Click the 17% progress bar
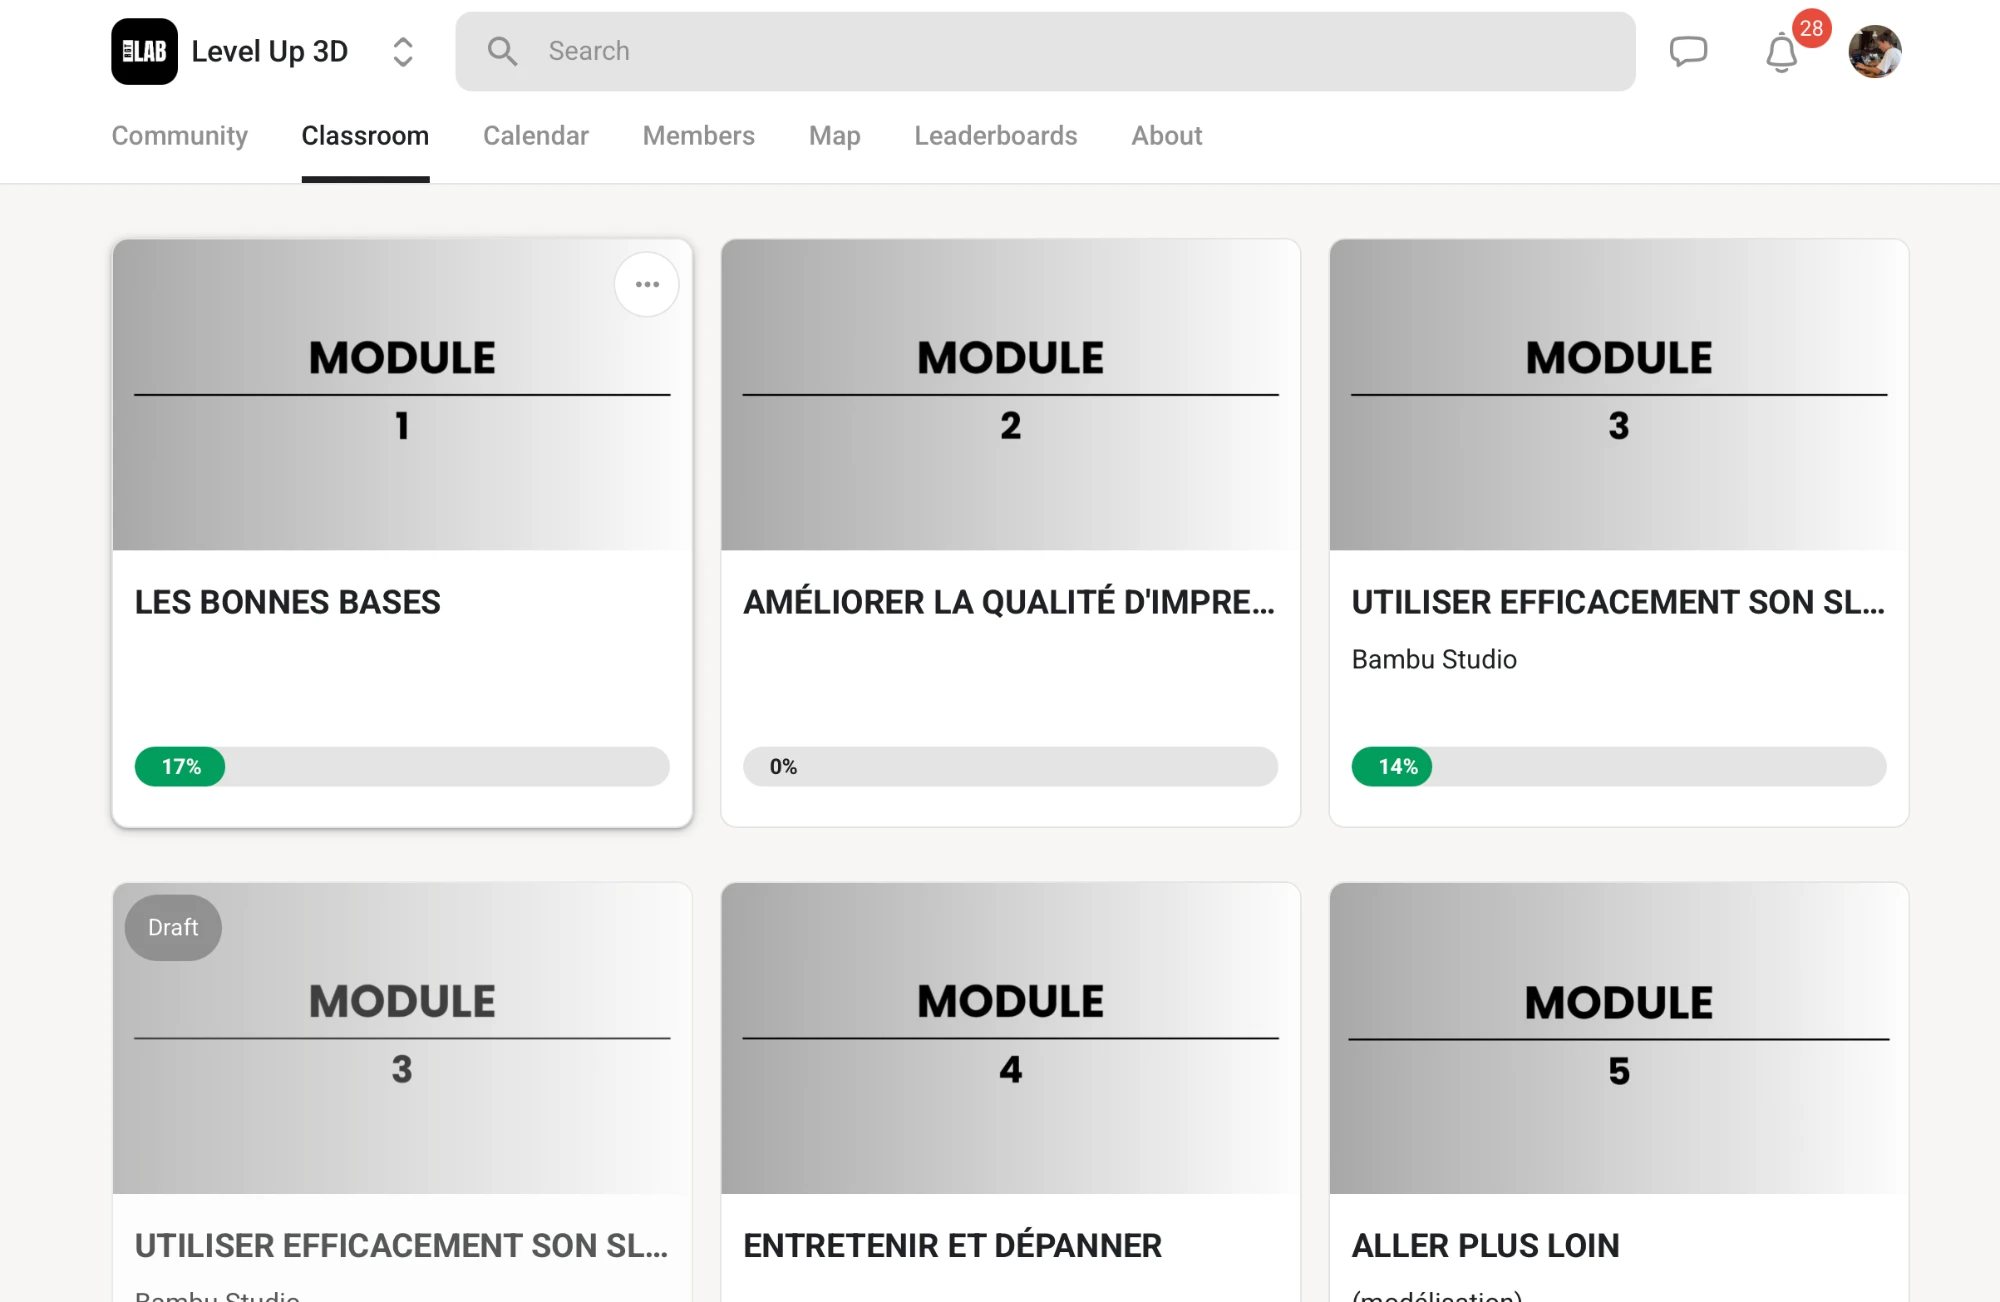Viewport: 2000px width, 1302px height. 402,767
